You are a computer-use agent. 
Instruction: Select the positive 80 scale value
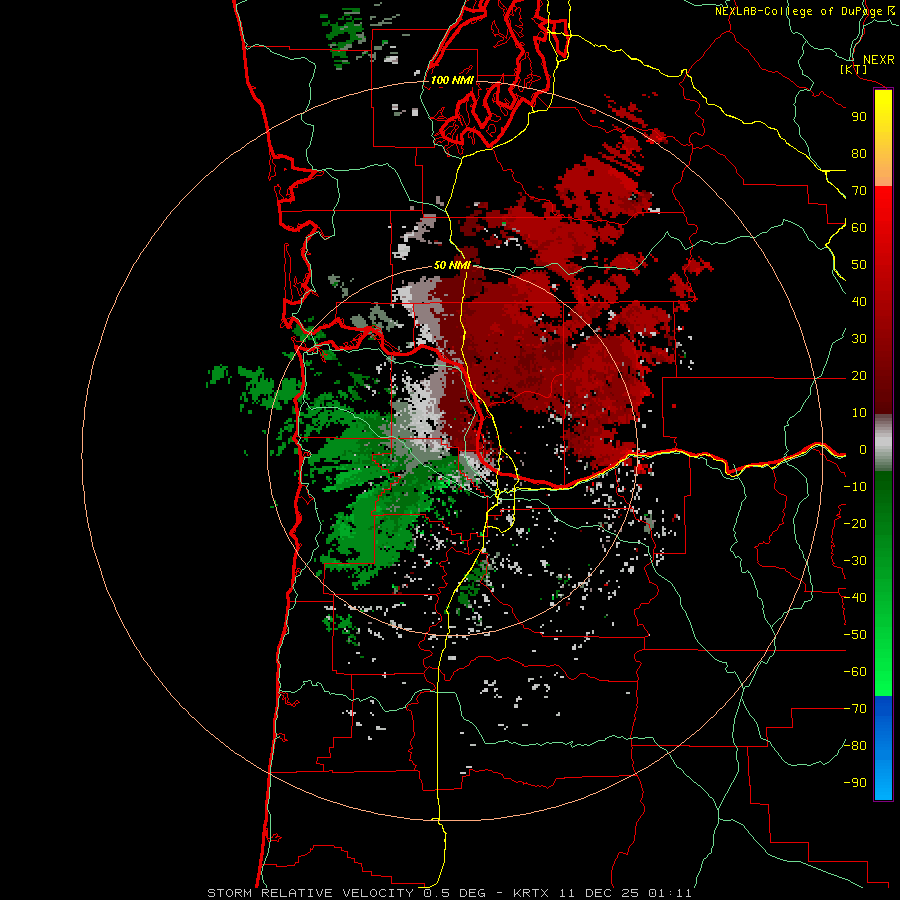[859, 154]
